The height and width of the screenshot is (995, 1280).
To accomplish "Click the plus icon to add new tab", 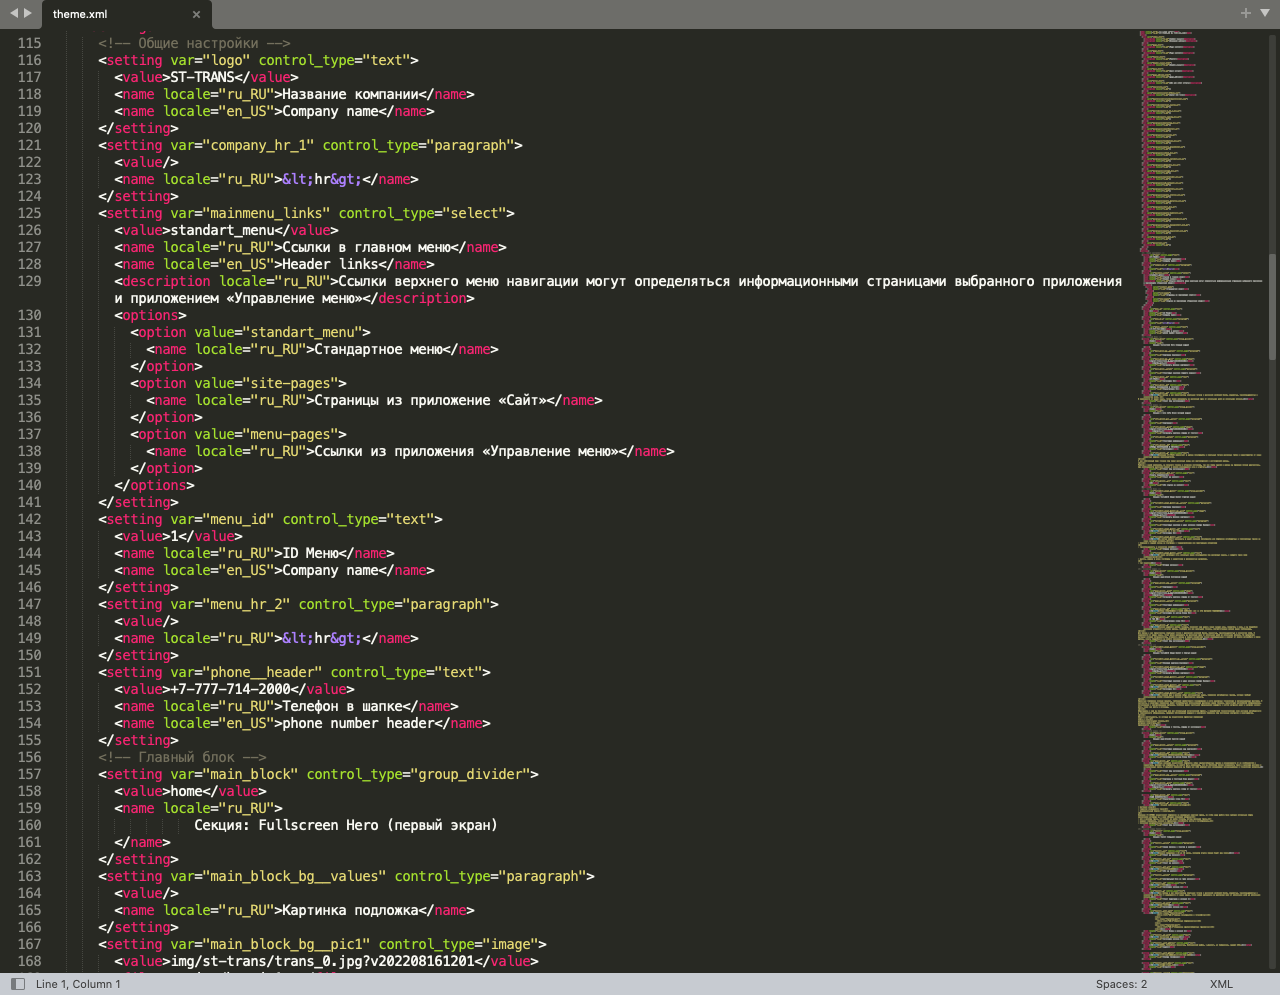I will tap(1245, 13).
